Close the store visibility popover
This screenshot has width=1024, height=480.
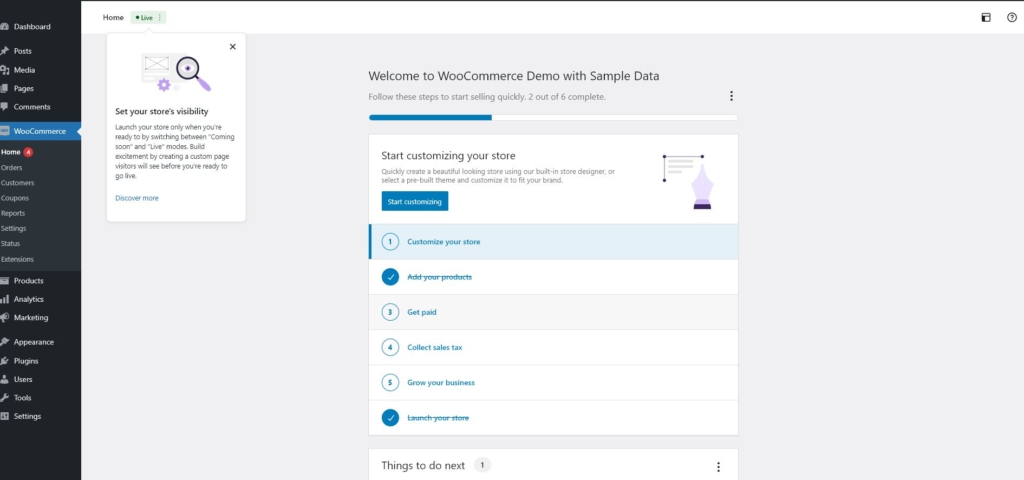pyautogui.click(x=232, y=47)
